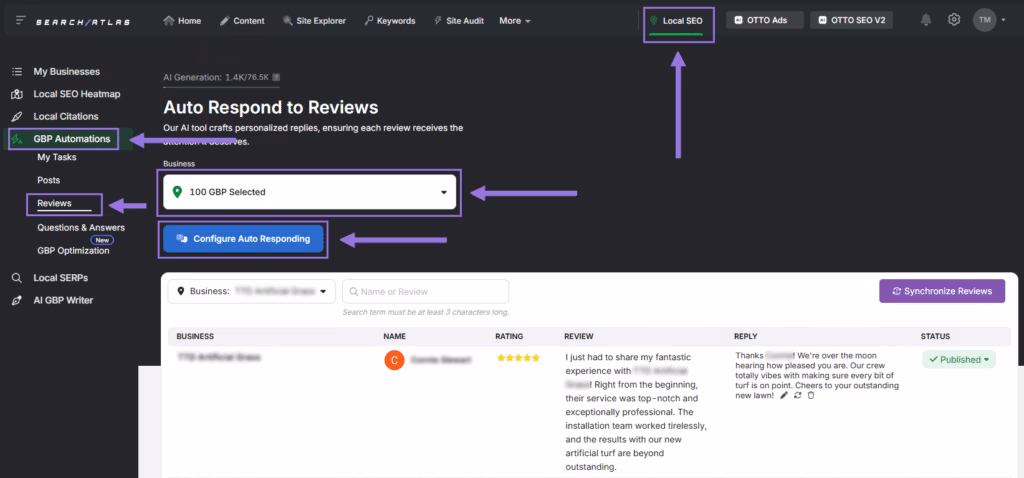Click the Synchronize Reviews button
The image size is (1024, 478).
click(x=941, y=291)
